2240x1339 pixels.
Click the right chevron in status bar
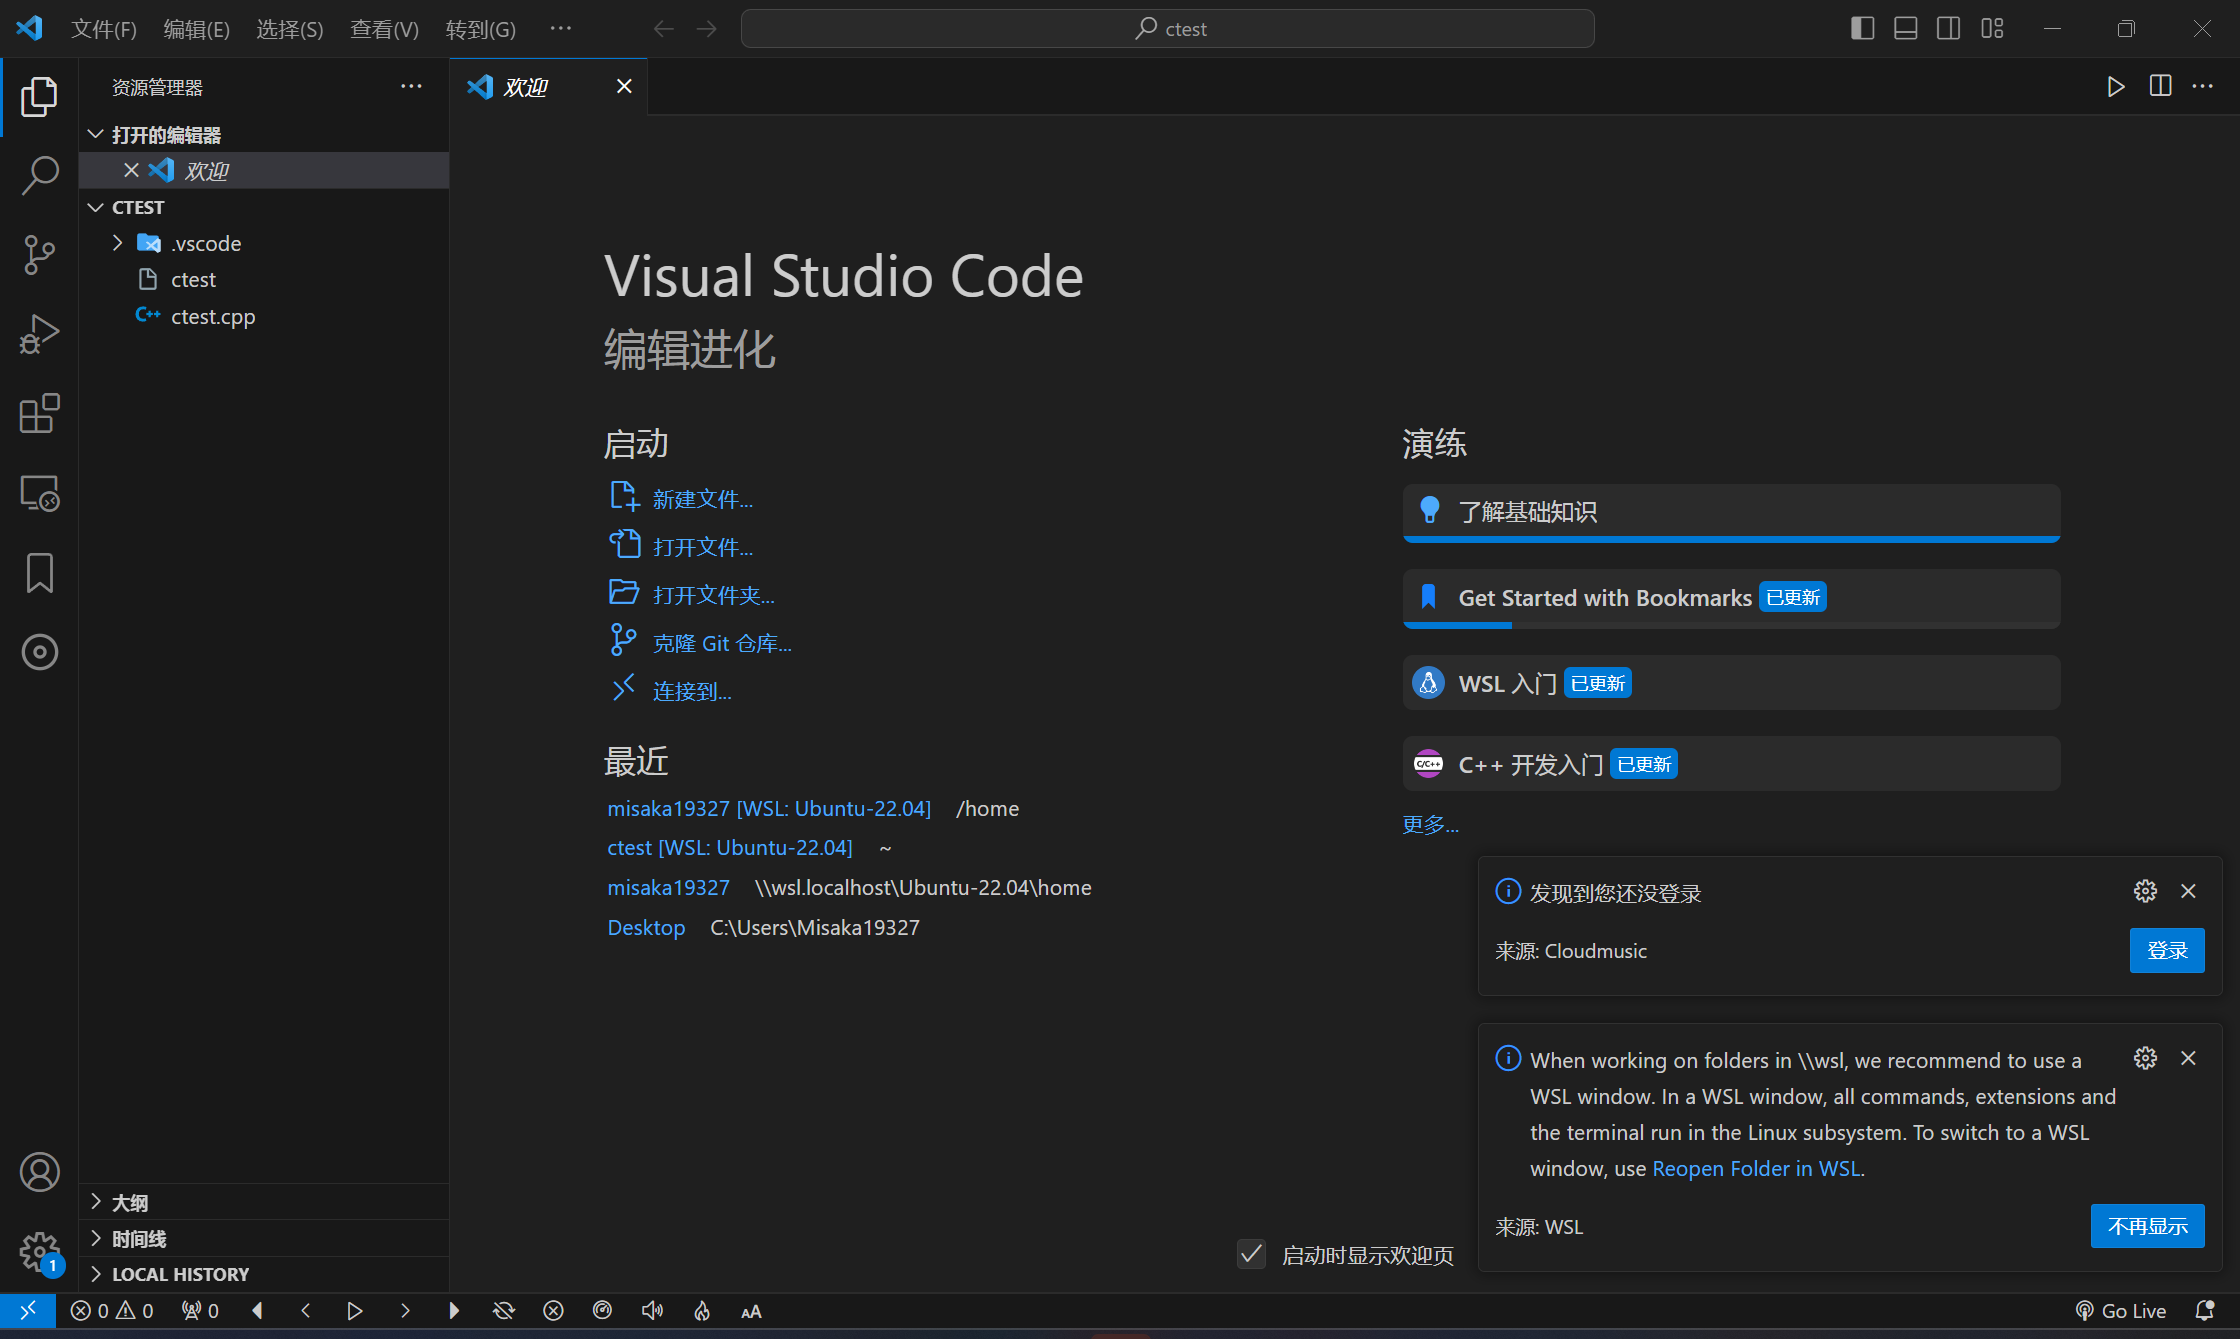click(405, 1311)
